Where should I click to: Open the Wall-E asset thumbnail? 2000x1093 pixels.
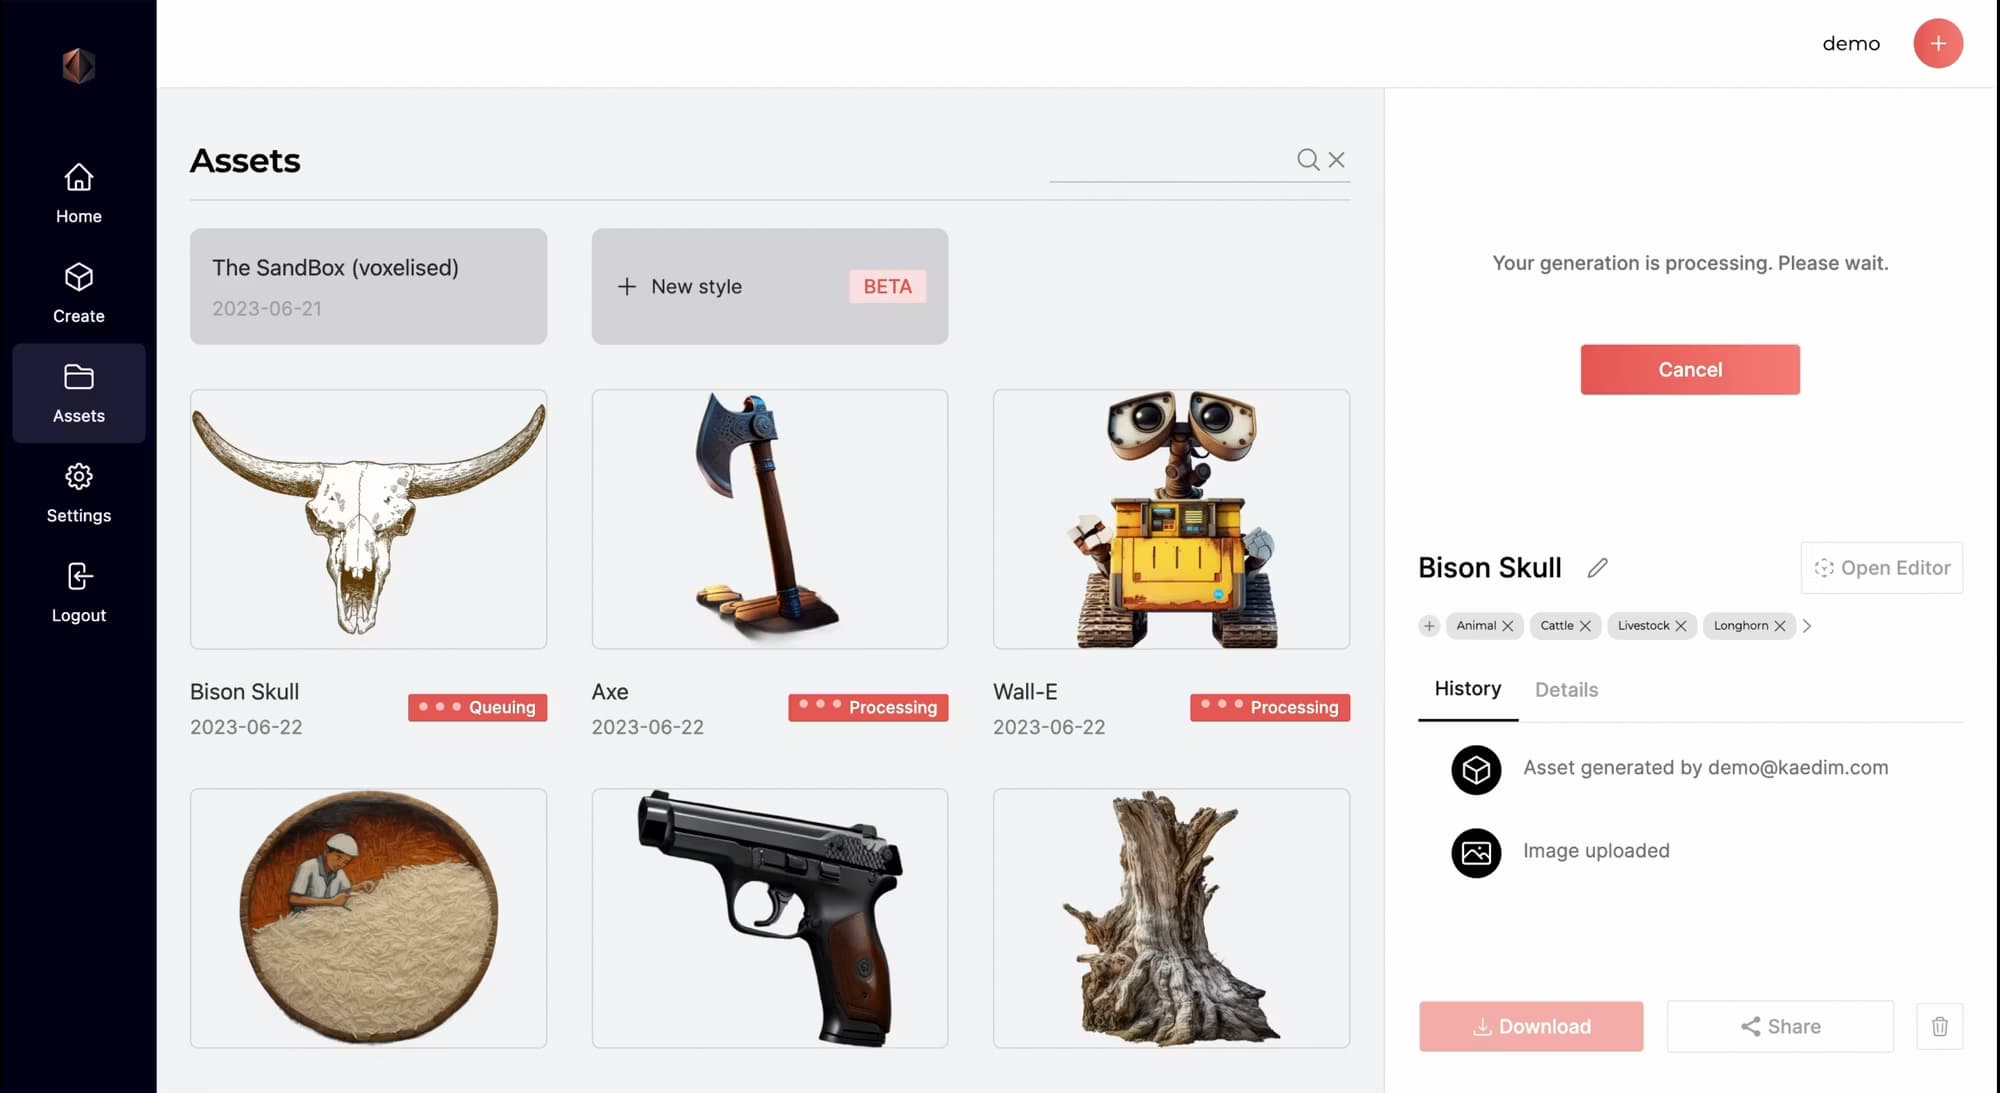(x=1171, y=519)
